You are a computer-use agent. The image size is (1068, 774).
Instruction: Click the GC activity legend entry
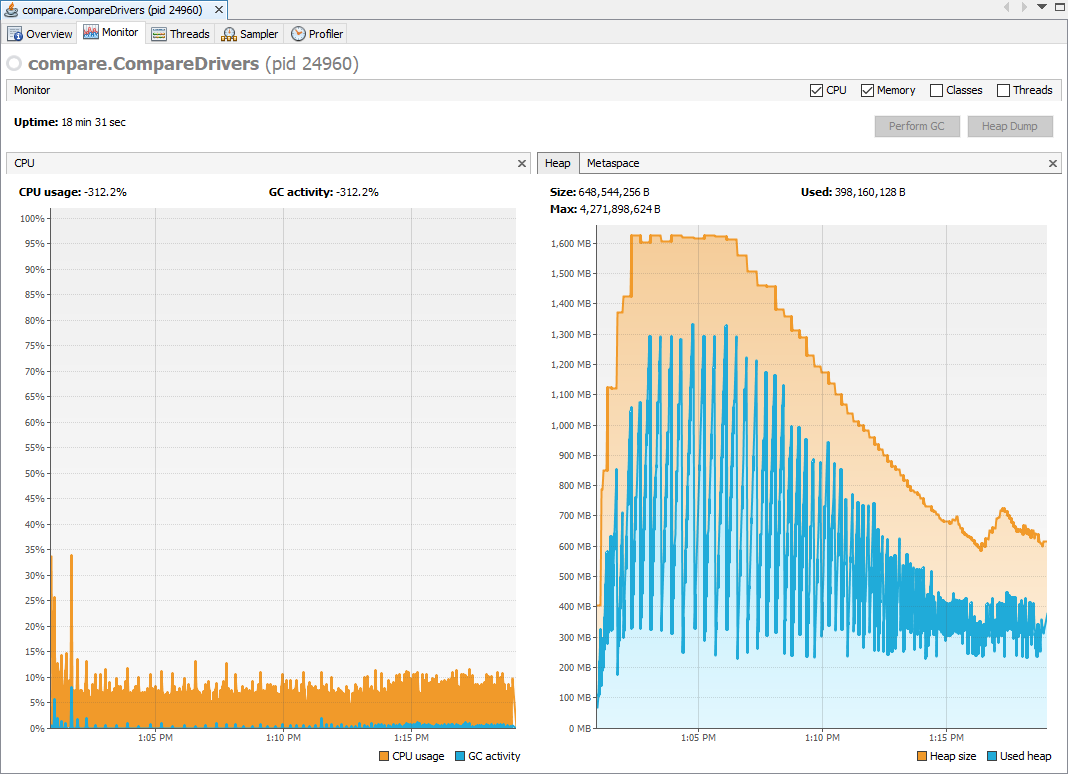[x=488, y=756]
